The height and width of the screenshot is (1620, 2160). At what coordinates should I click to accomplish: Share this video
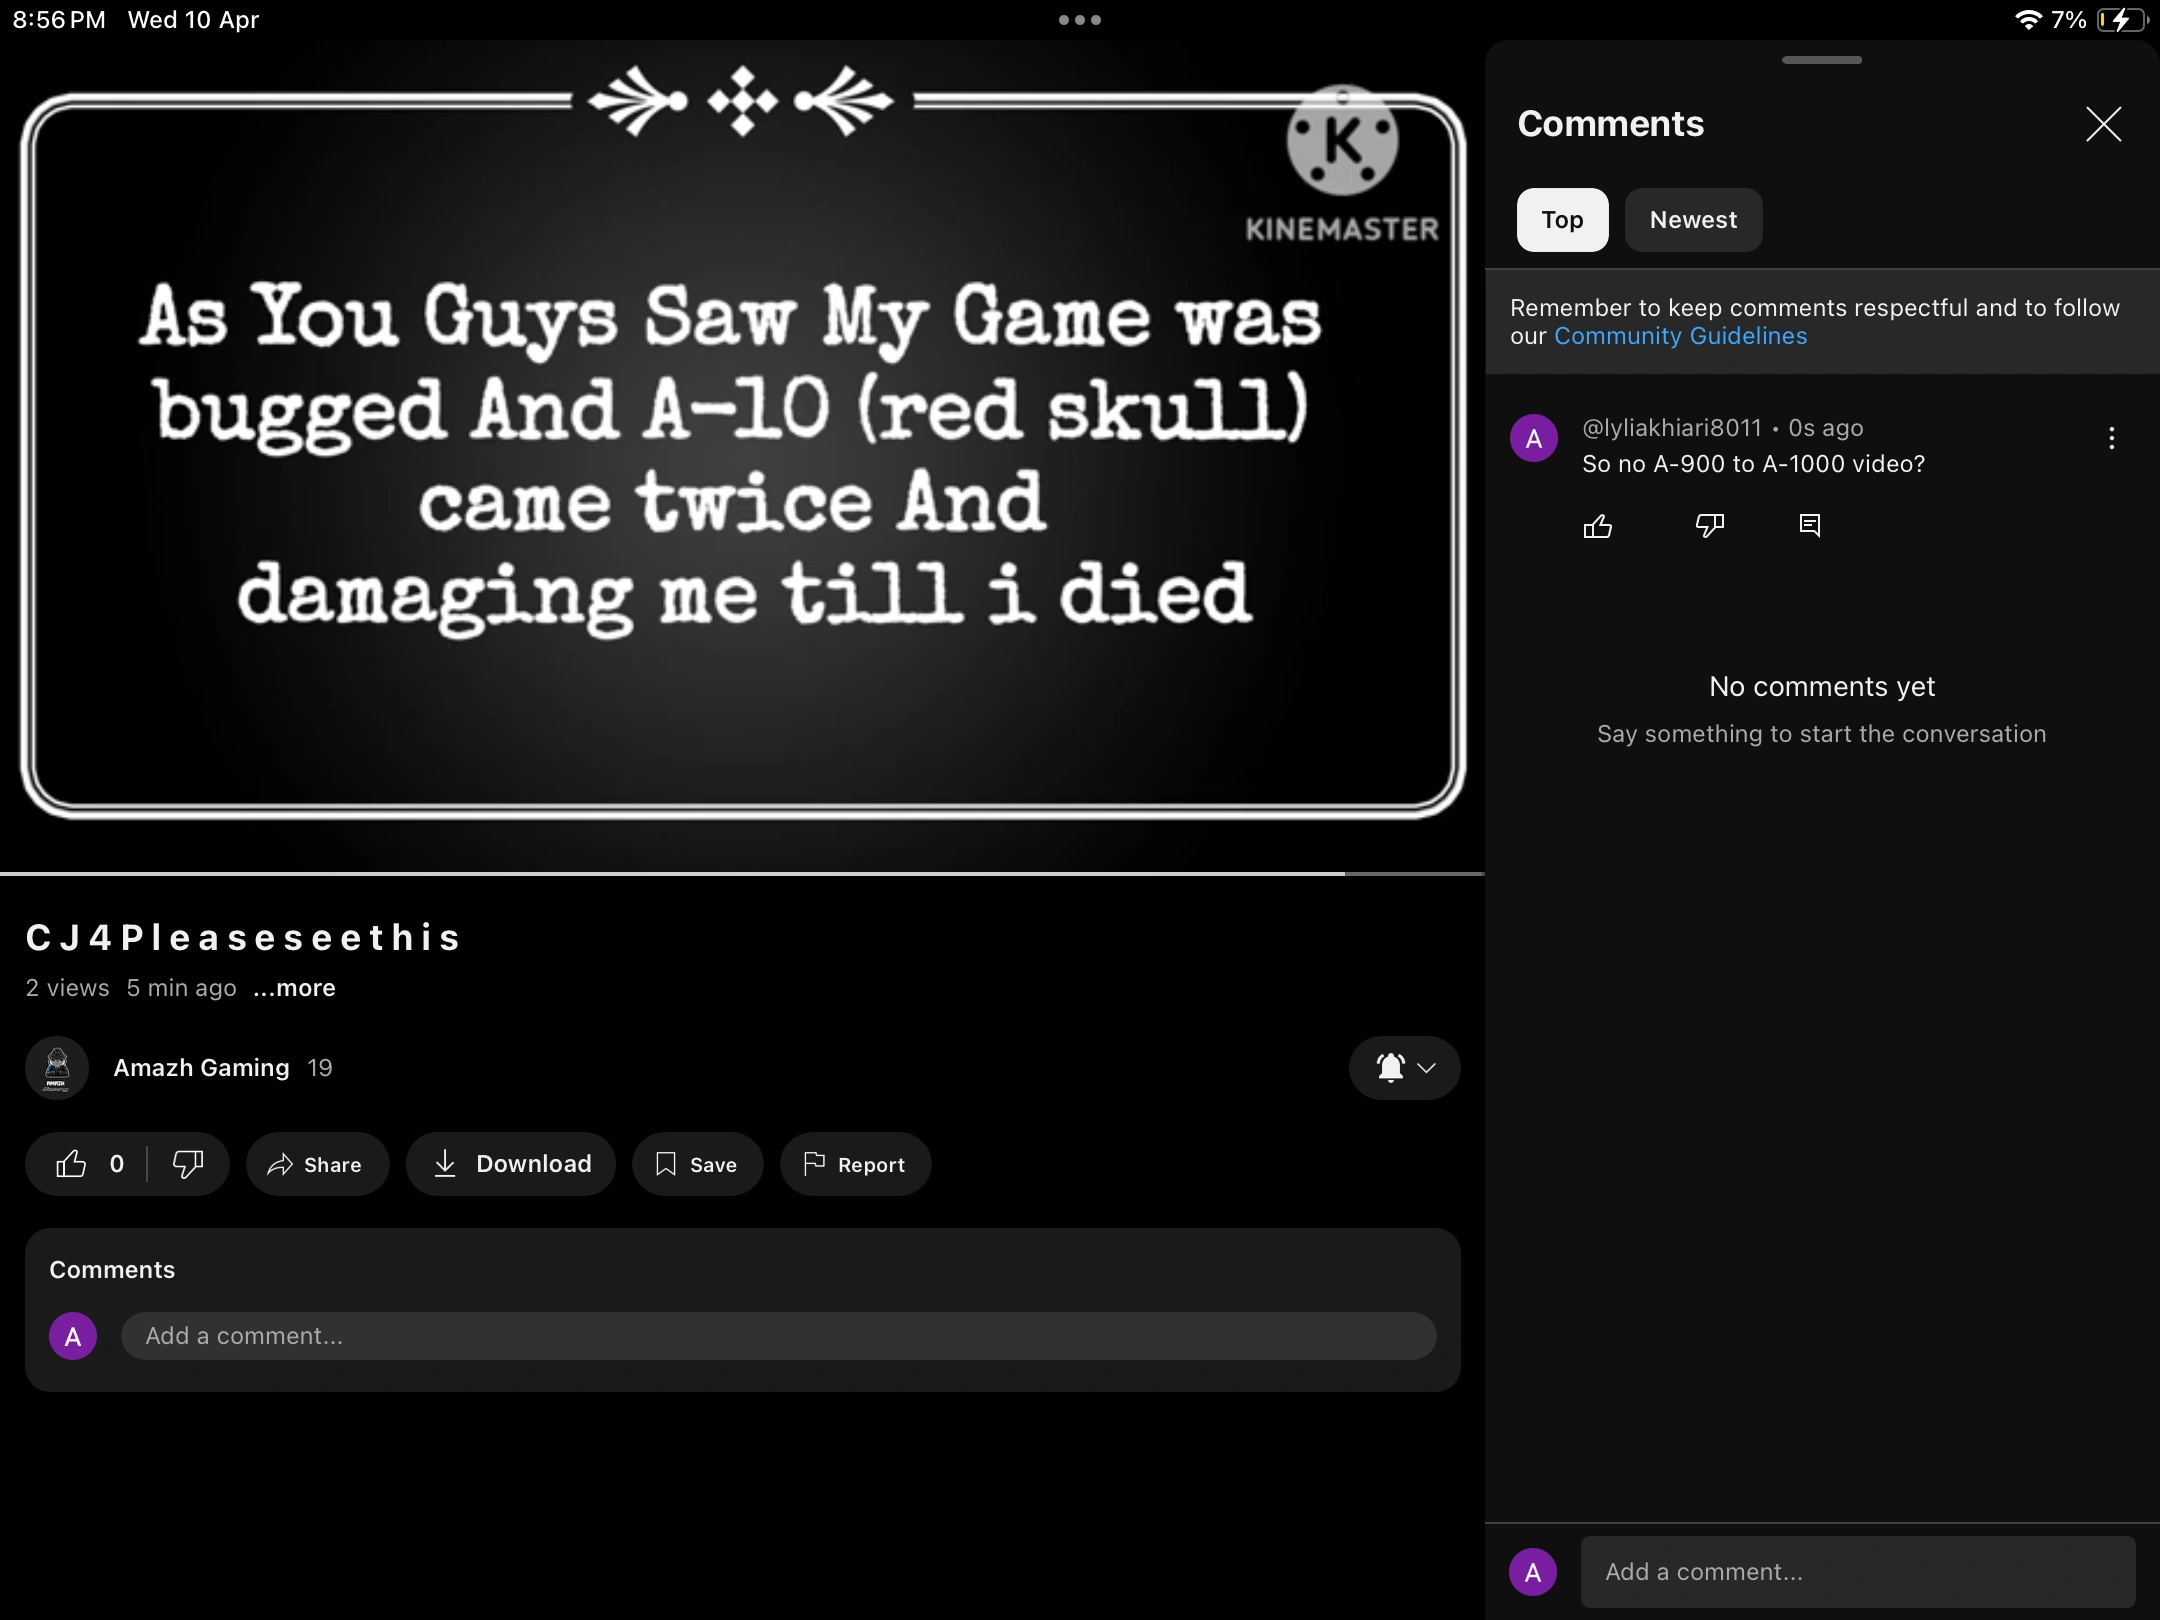pyautogui.click(x=316, y=1164)
